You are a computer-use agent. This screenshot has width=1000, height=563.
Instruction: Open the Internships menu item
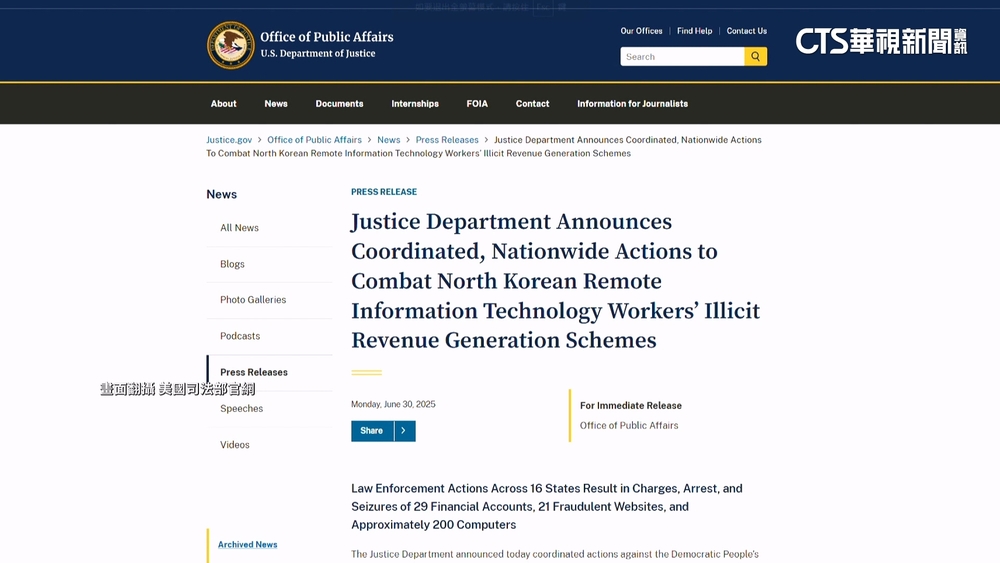pos(415,104)
